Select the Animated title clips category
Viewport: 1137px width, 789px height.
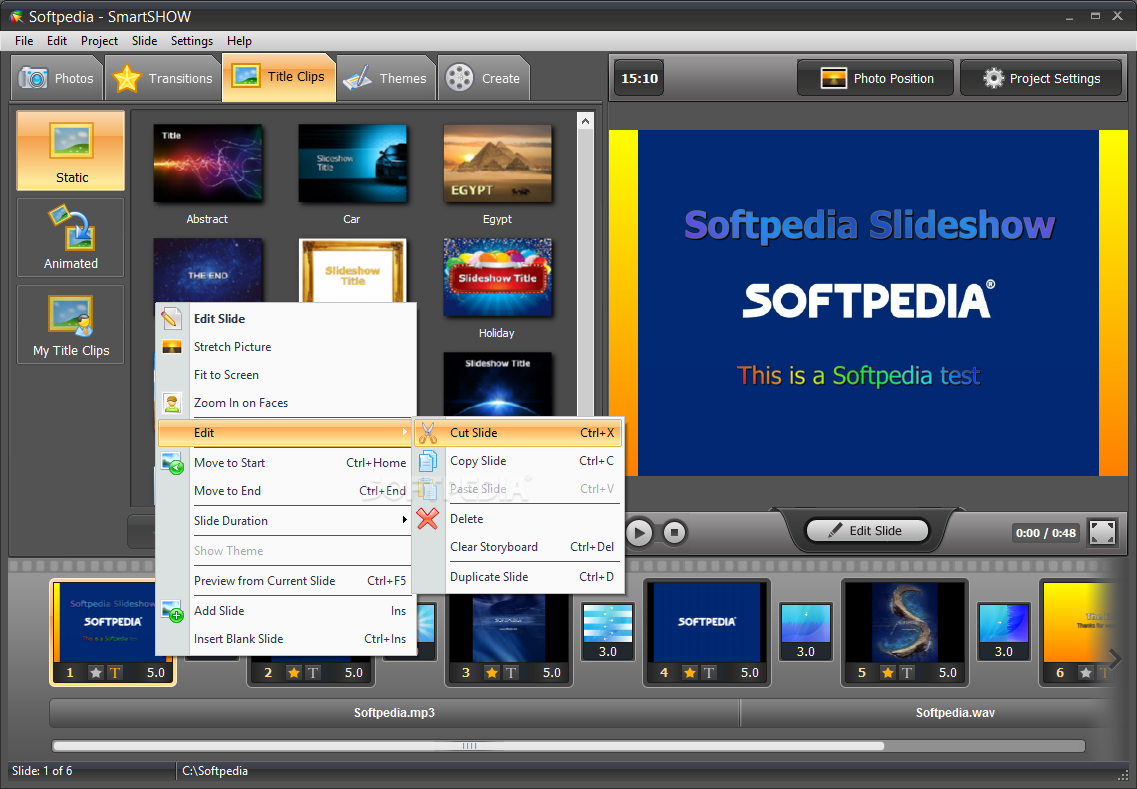pyautogui.click(x=70, y=237)
